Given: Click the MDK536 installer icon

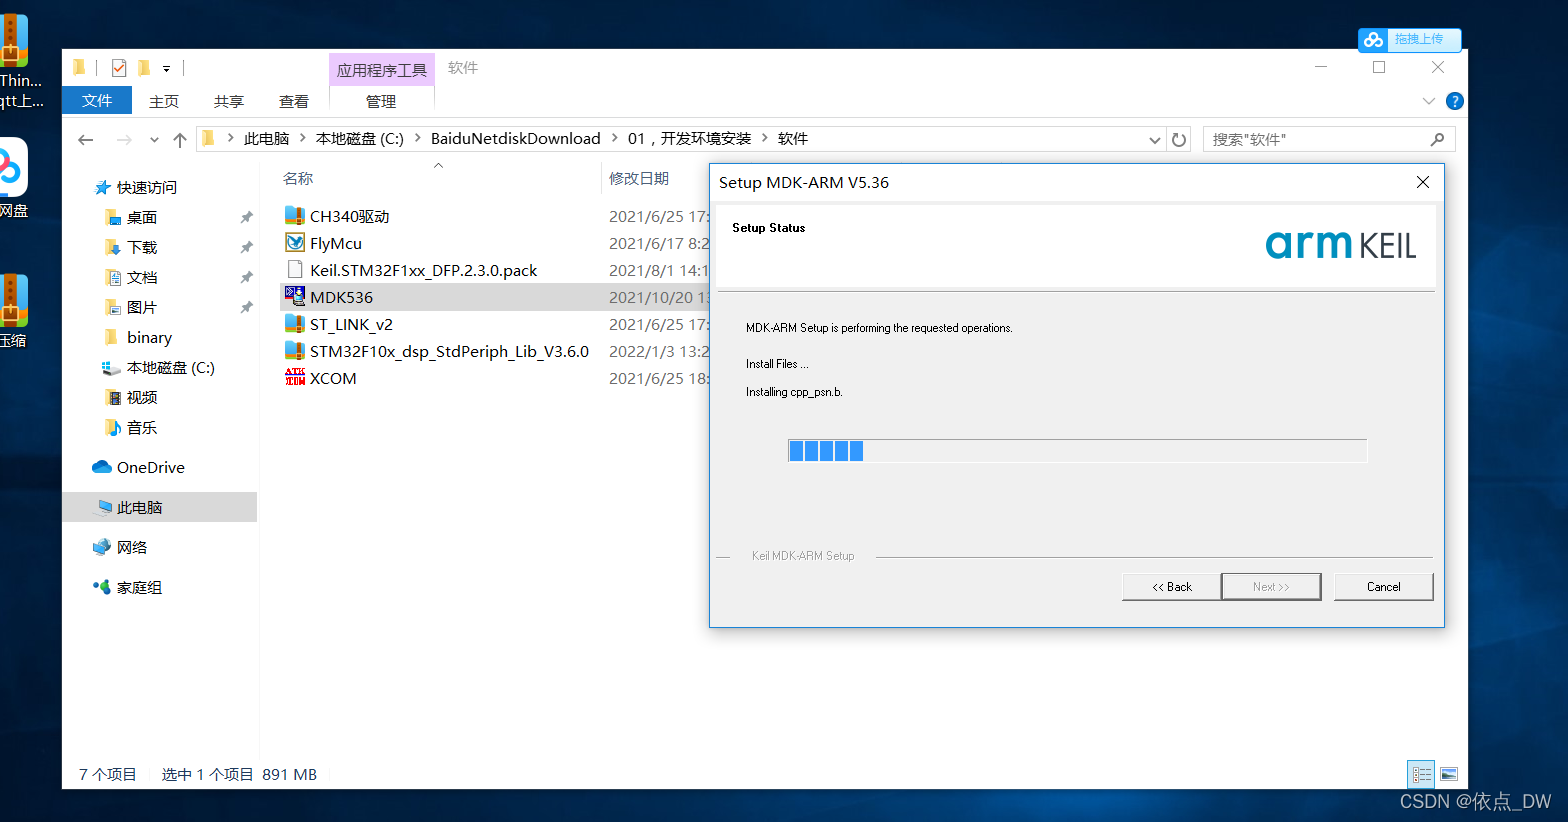Looking at the screenshot, I should [x=294, y=297].
